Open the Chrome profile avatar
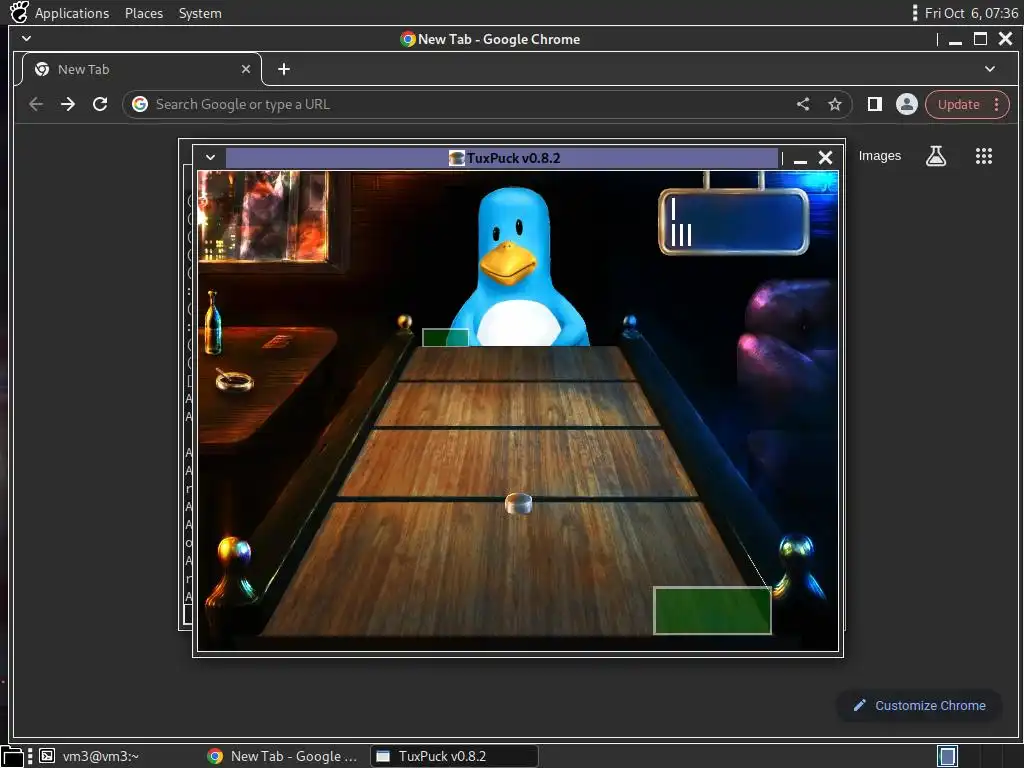The height and width of the screenshot is (768, 1024). [906, 104]
